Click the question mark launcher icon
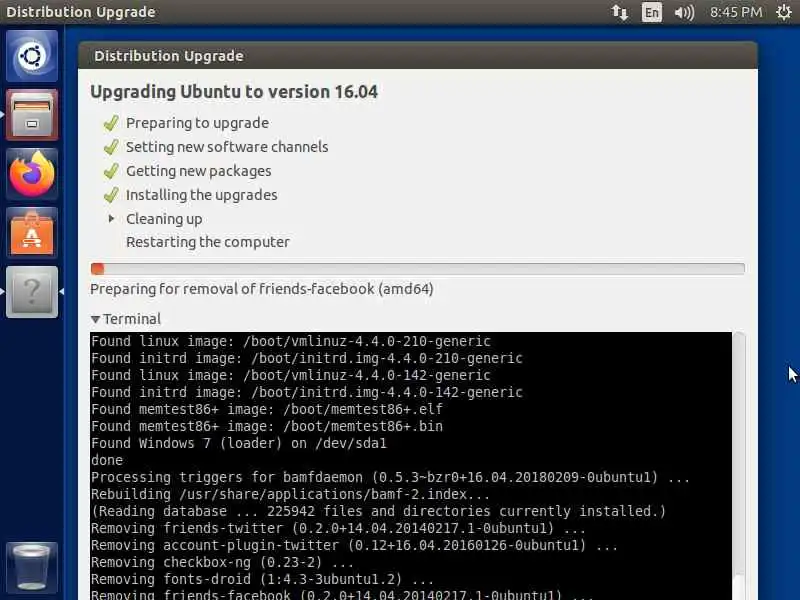This screenshot has width=800, height=600. point(32,292)
